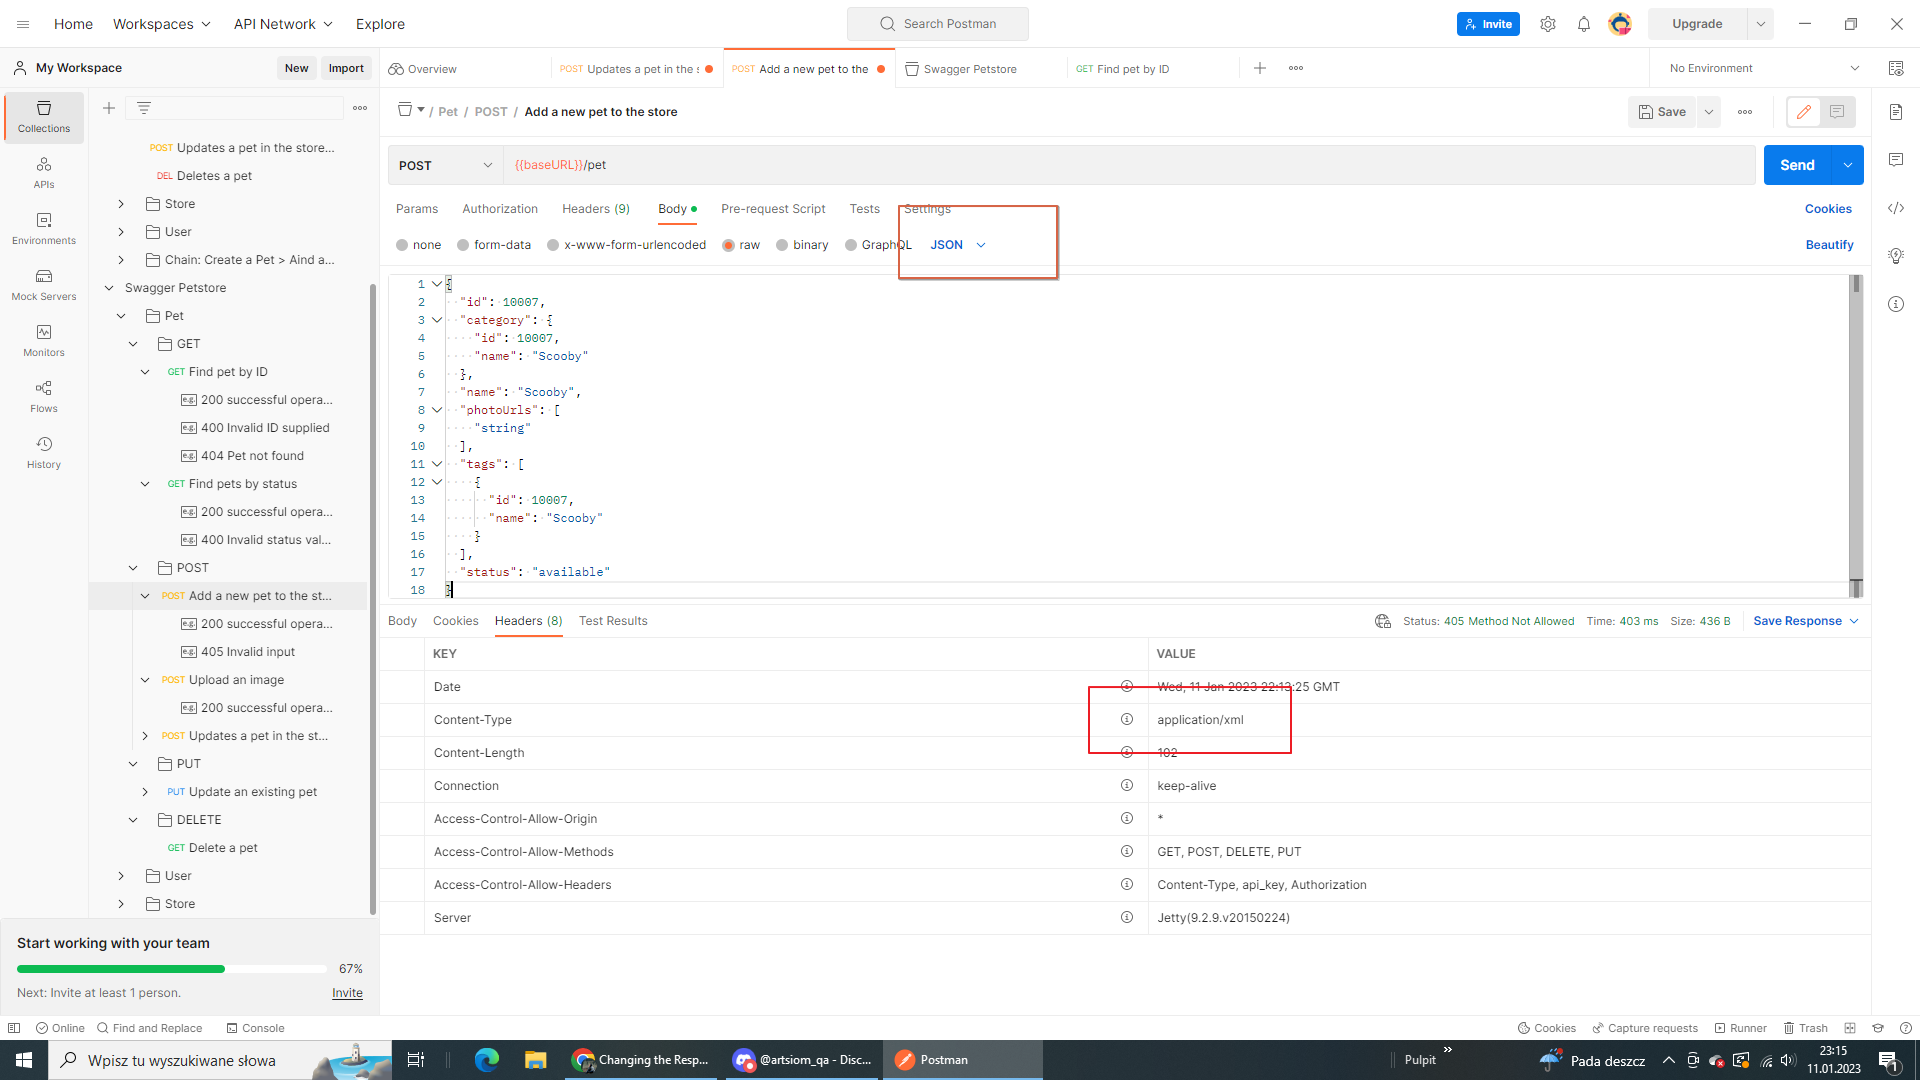The height and width of the screenshot is (1080, 1920).
Task: Open the JSON format dropdown
Action: coord(956,245)
